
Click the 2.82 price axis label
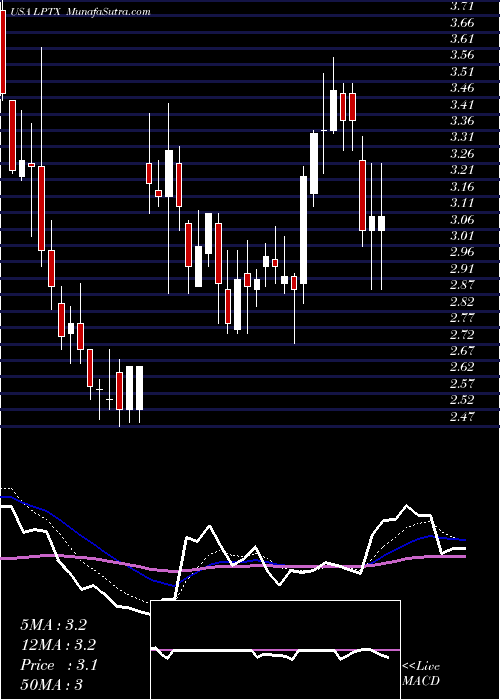pyautogui.click(x=462, y=302)
